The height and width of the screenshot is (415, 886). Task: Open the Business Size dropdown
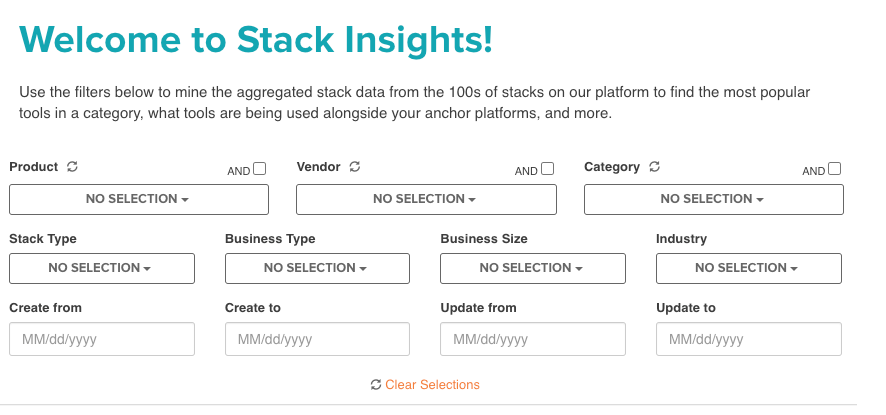[x=533, y=269]
